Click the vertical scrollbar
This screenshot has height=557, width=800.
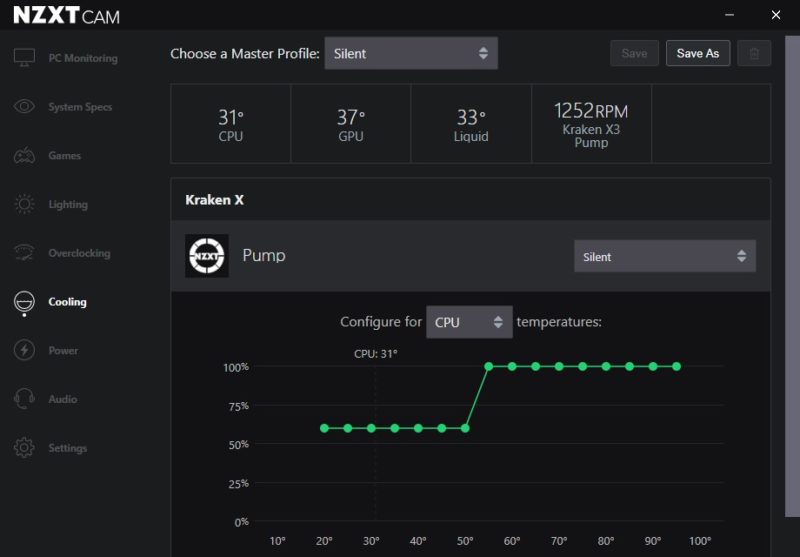point(792,275)
